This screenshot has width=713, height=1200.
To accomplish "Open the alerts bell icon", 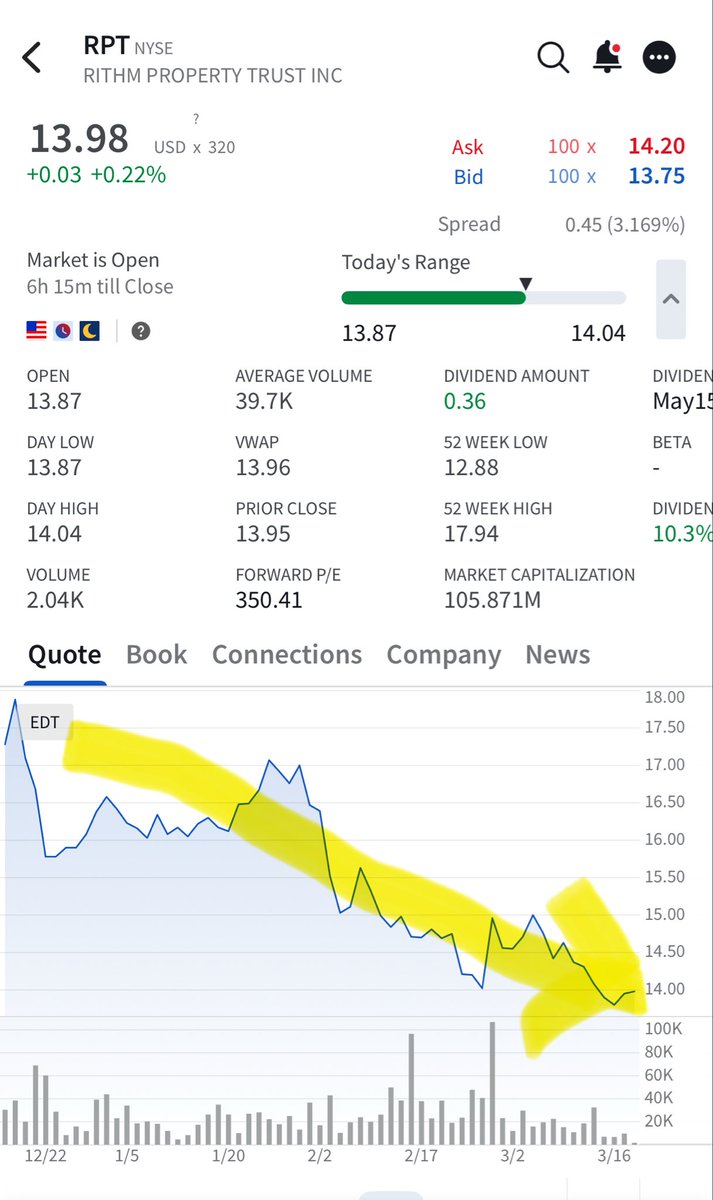I will coord(607,58).
